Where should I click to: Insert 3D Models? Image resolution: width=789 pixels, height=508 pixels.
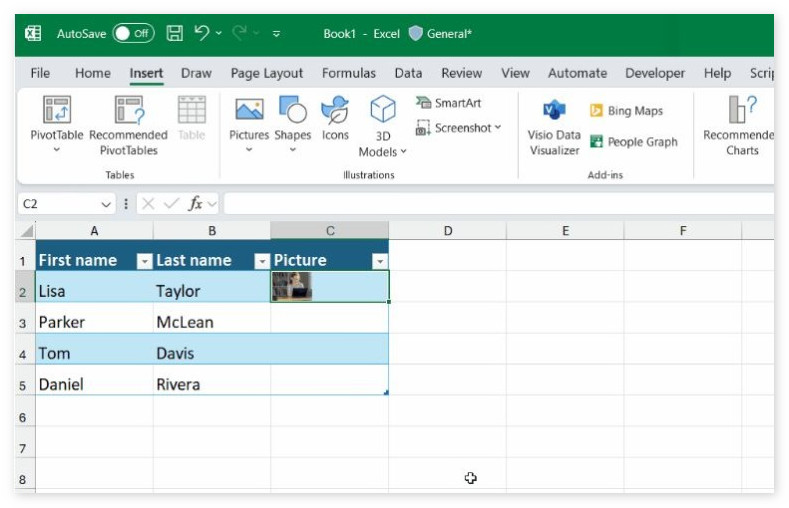pyautogui.click(x=383, y=110)
